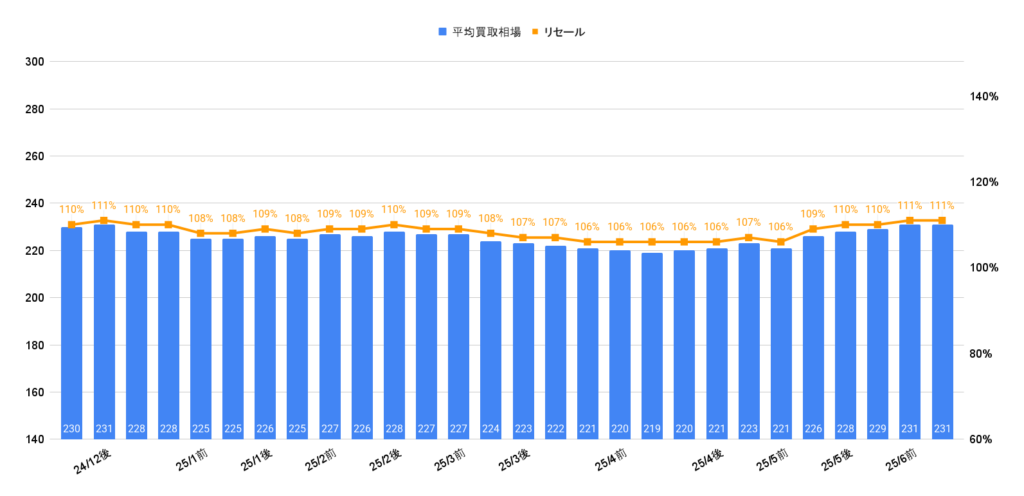Click the bar value label 230

pos(72,429)
